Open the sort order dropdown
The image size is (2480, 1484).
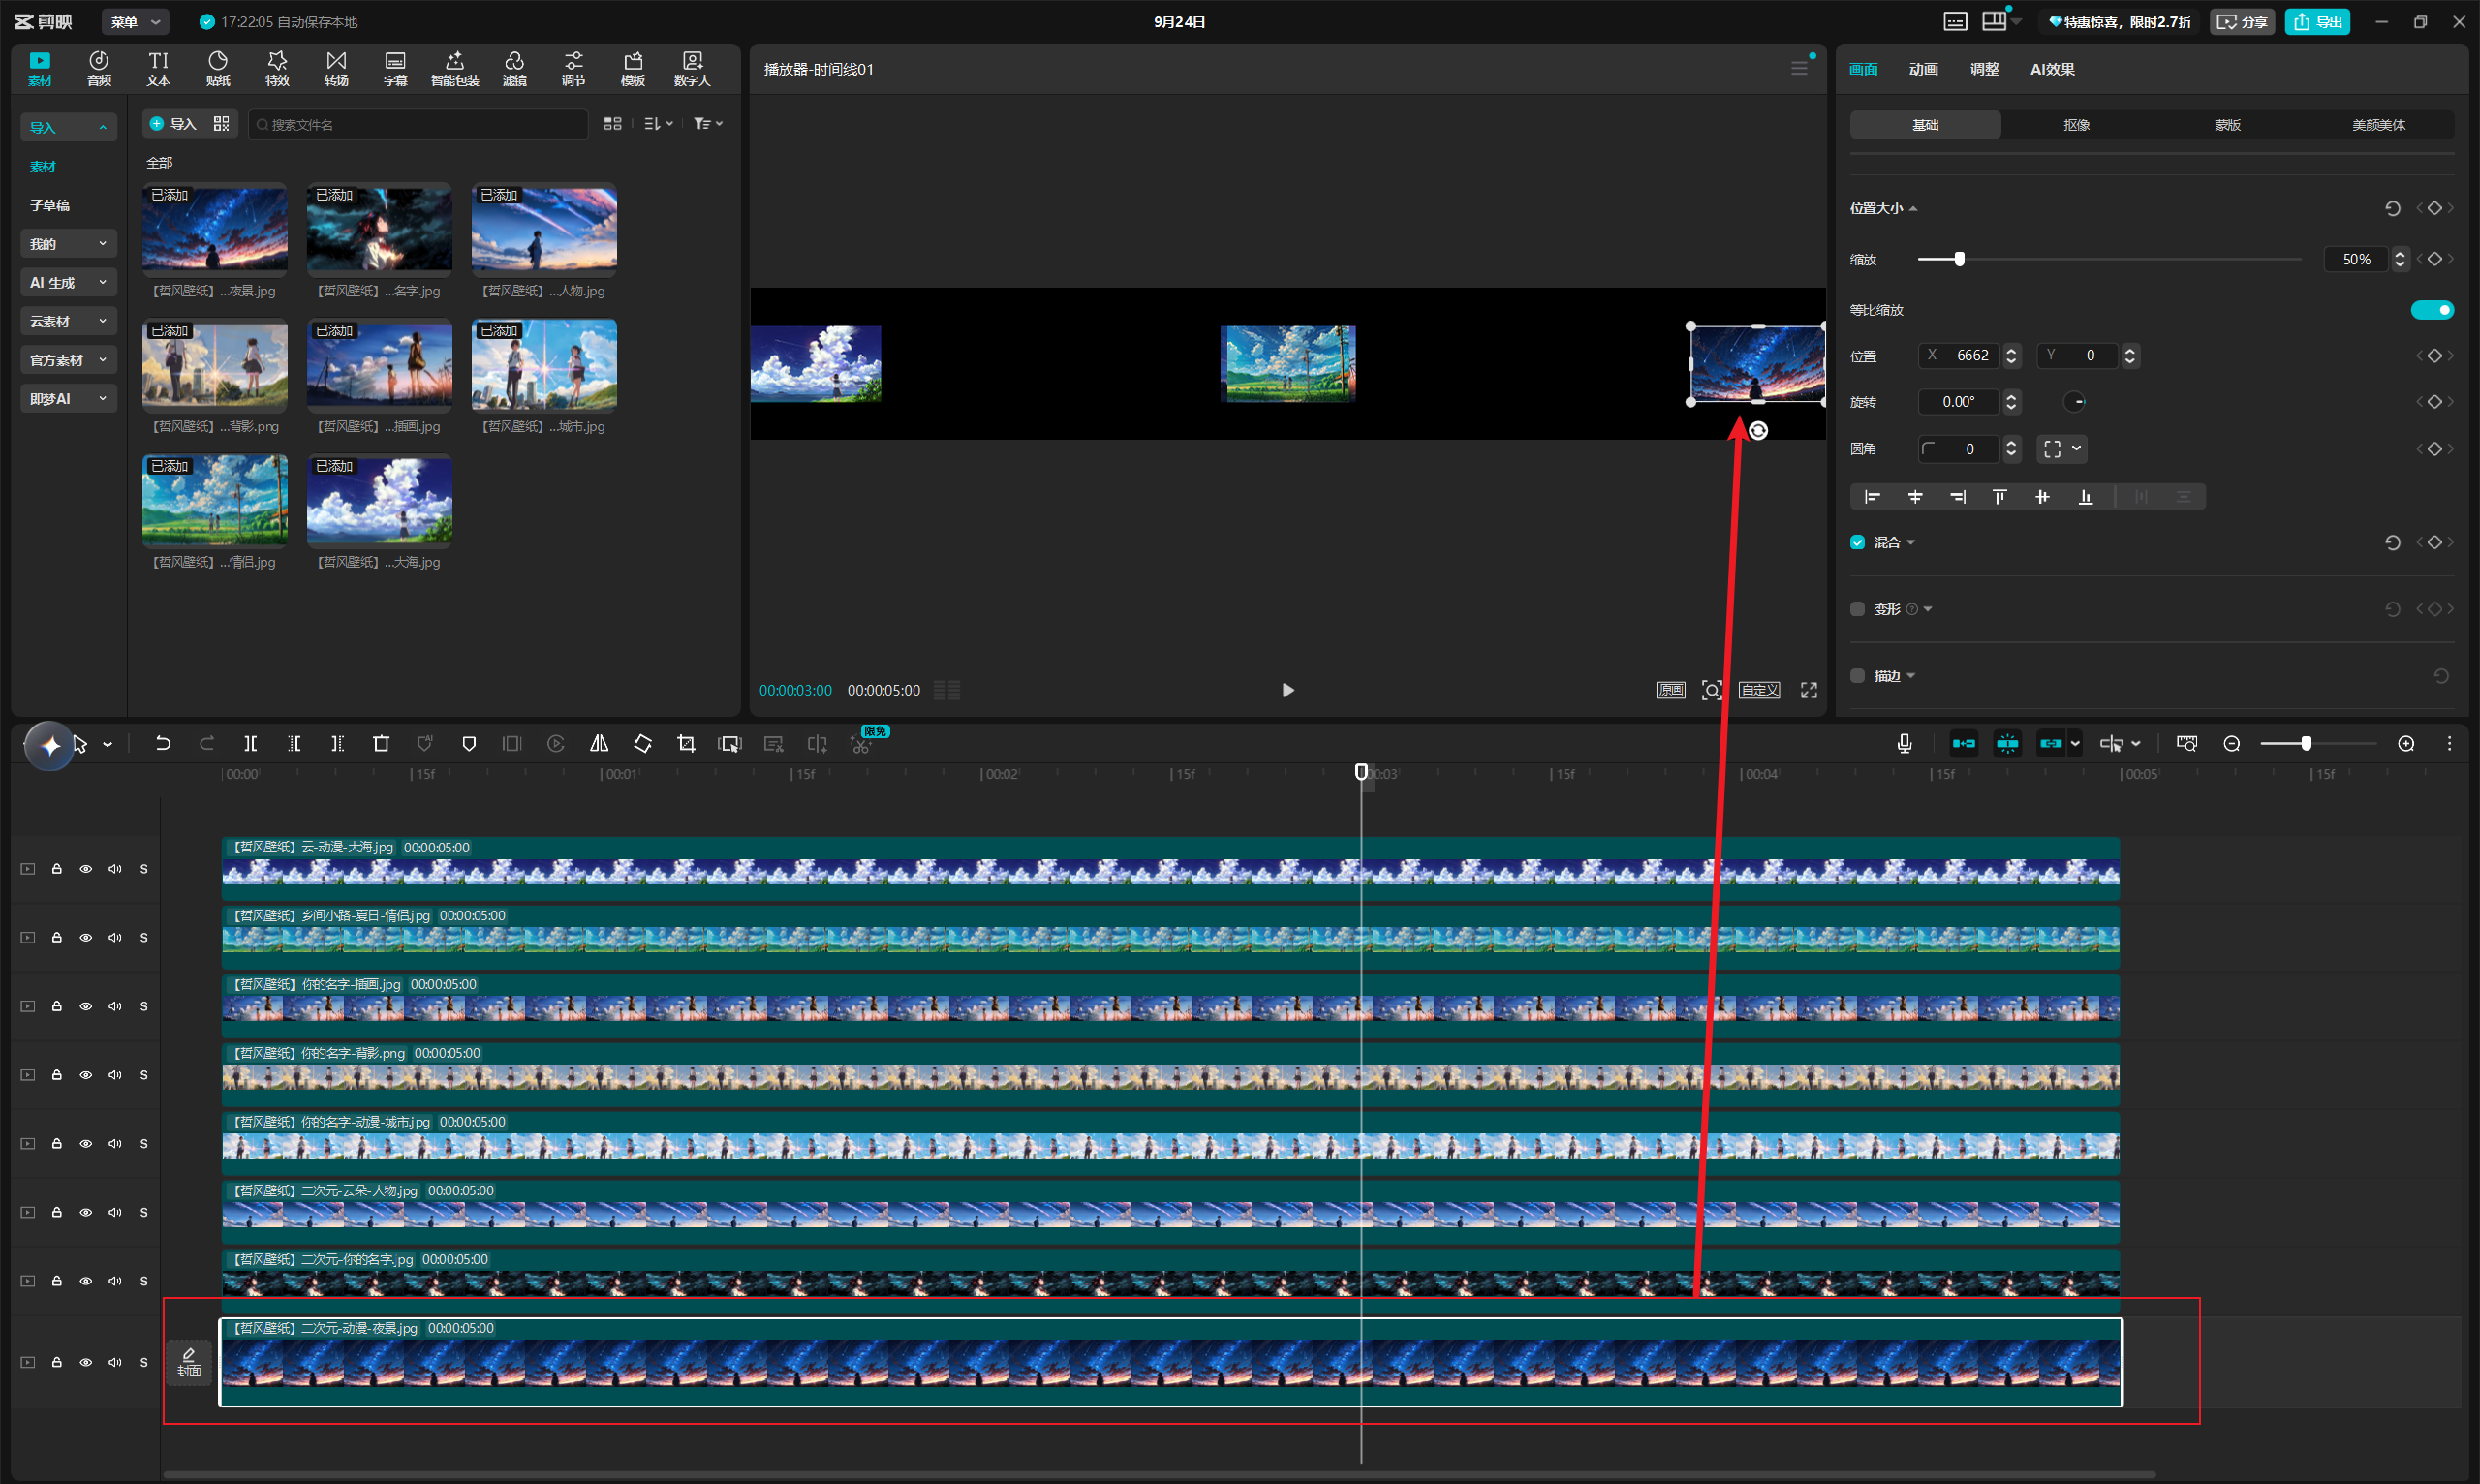coord(658,124)
